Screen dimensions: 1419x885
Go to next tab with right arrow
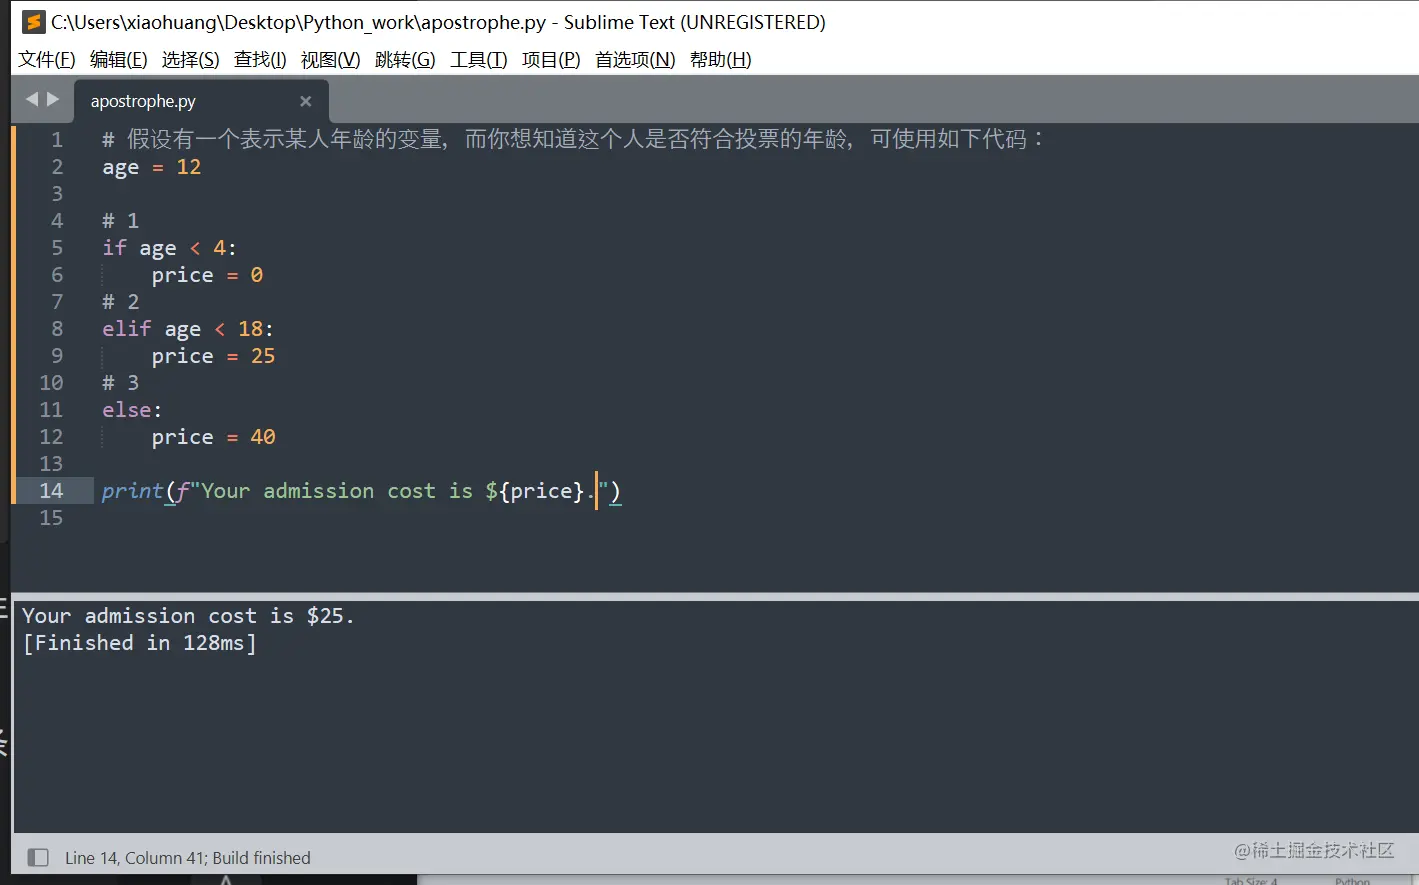tap(53, 99)
